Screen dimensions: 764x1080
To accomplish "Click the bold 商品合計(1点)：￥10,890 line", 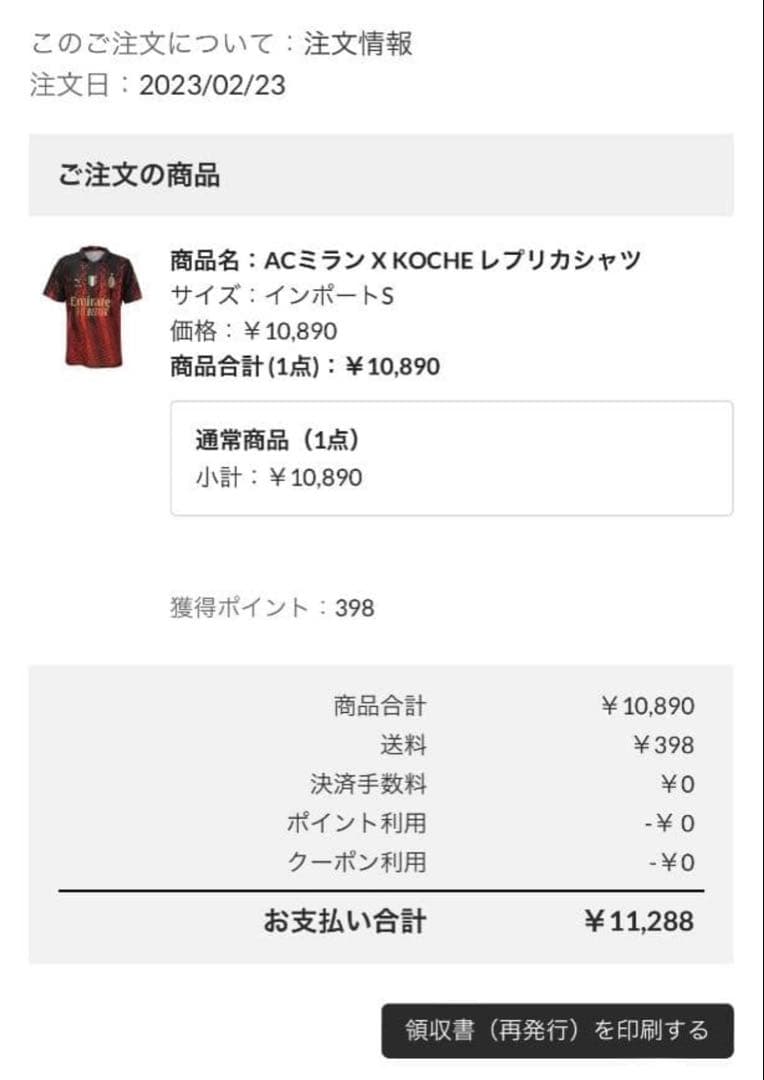I will [305, 366].
